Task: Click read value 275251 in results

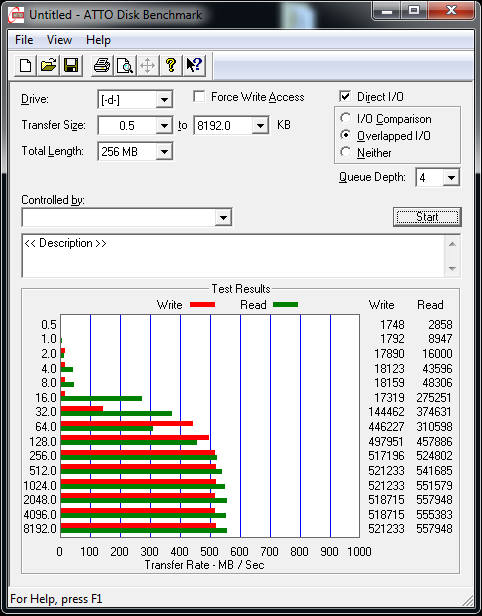Action: pyautogui.click(x=434, y=398)
